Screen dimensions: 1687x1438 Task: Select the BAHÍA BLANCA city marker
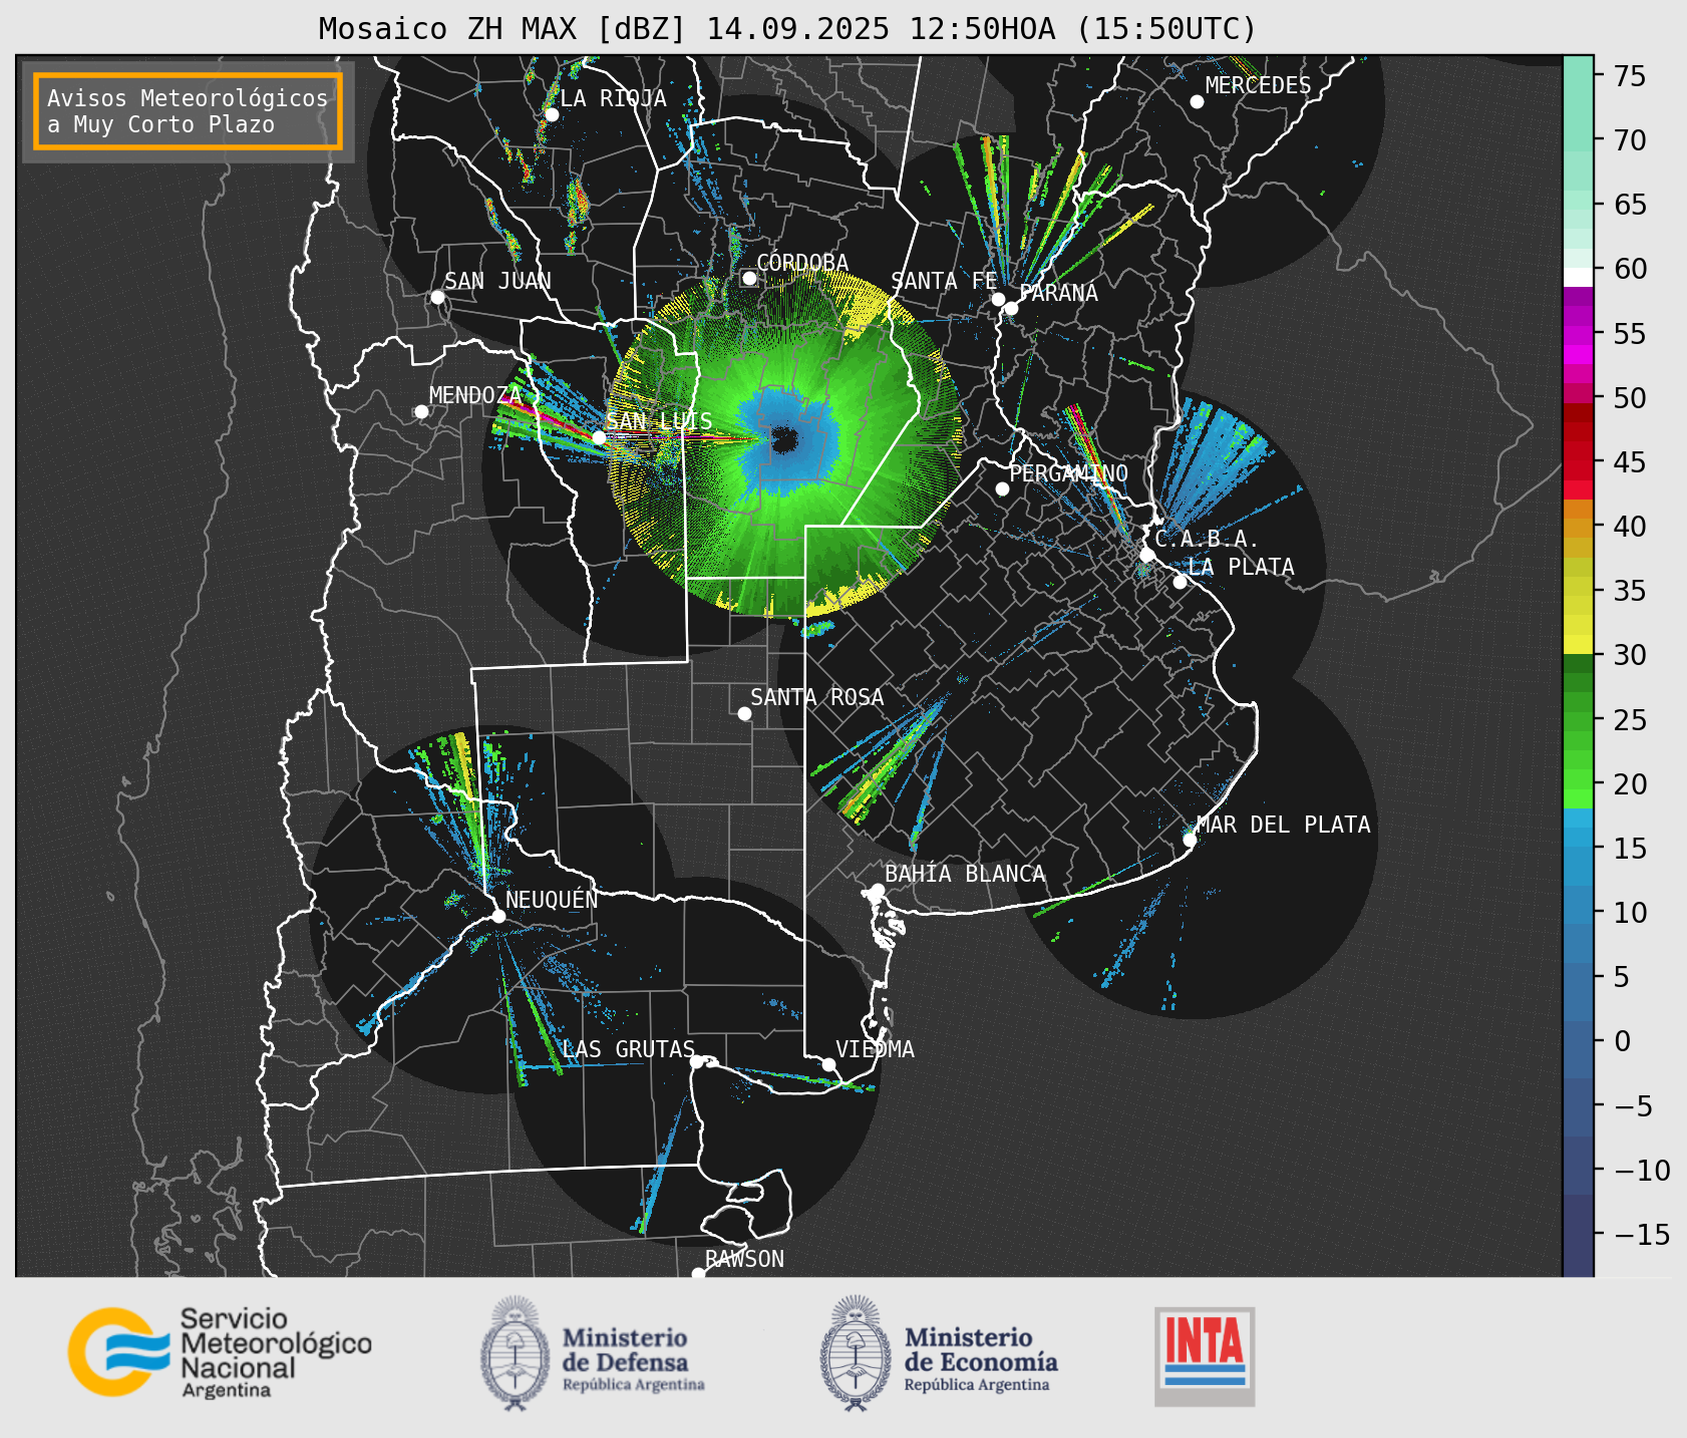pos(877,890)
